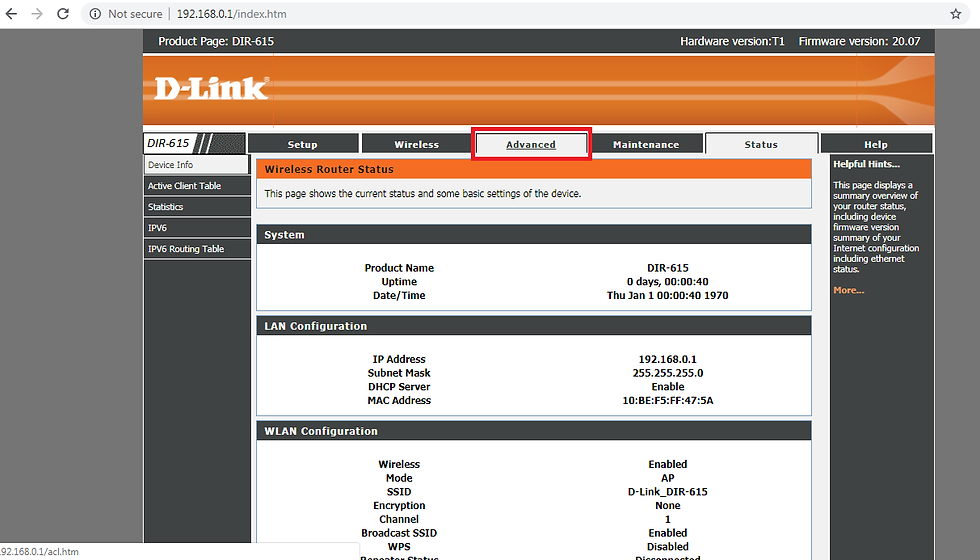This screenshot has width=980, height=560.
Task: Click Firmware version: 20.07 text
Action: pyautogui.click(x=859, y=41)
